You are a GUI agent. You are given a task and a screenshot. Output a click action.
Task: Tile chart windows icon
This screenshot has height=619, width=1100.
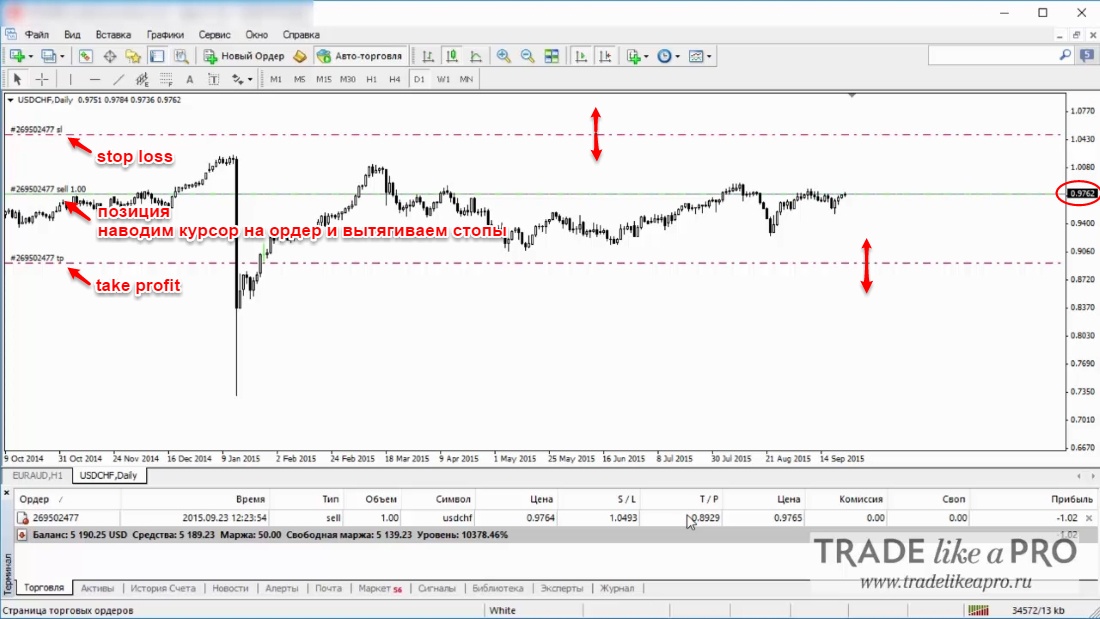(x=551, y=56)
